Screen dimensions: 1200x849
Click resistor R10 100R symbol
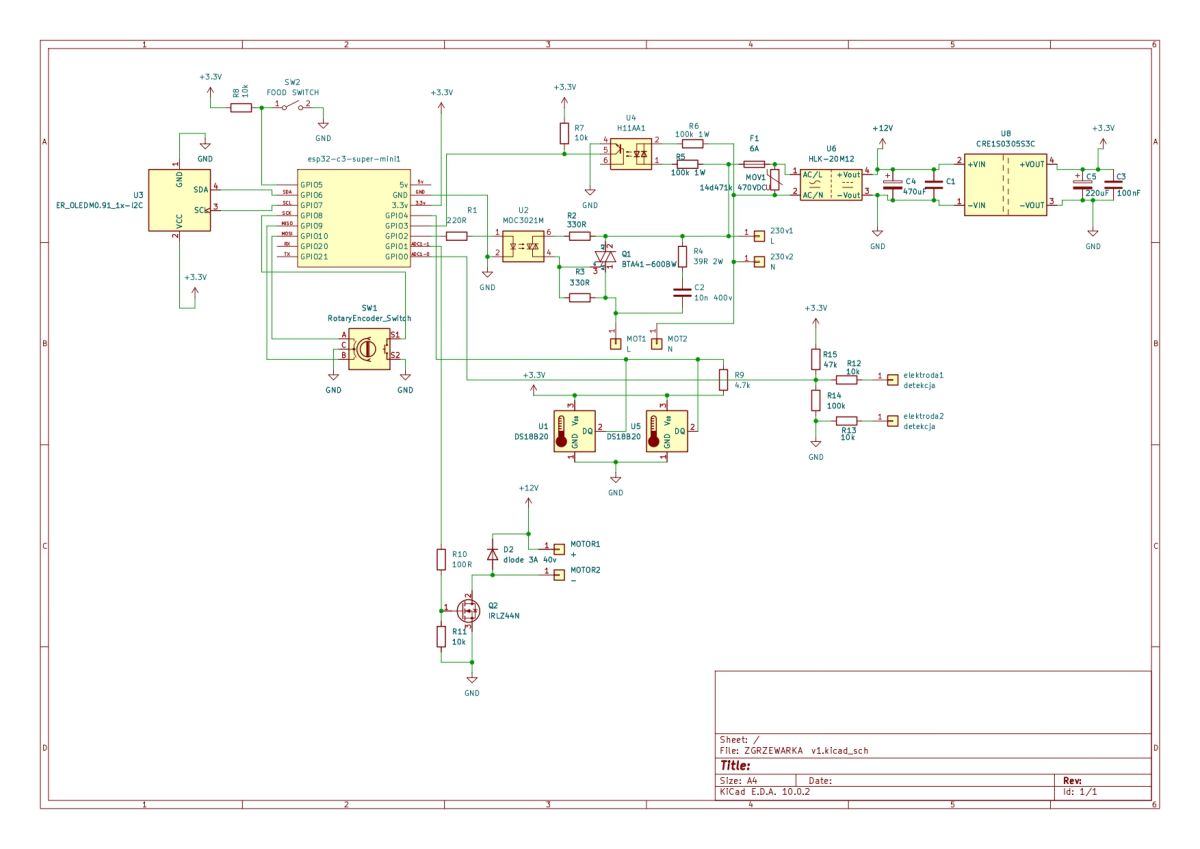(x=441, y=559)
